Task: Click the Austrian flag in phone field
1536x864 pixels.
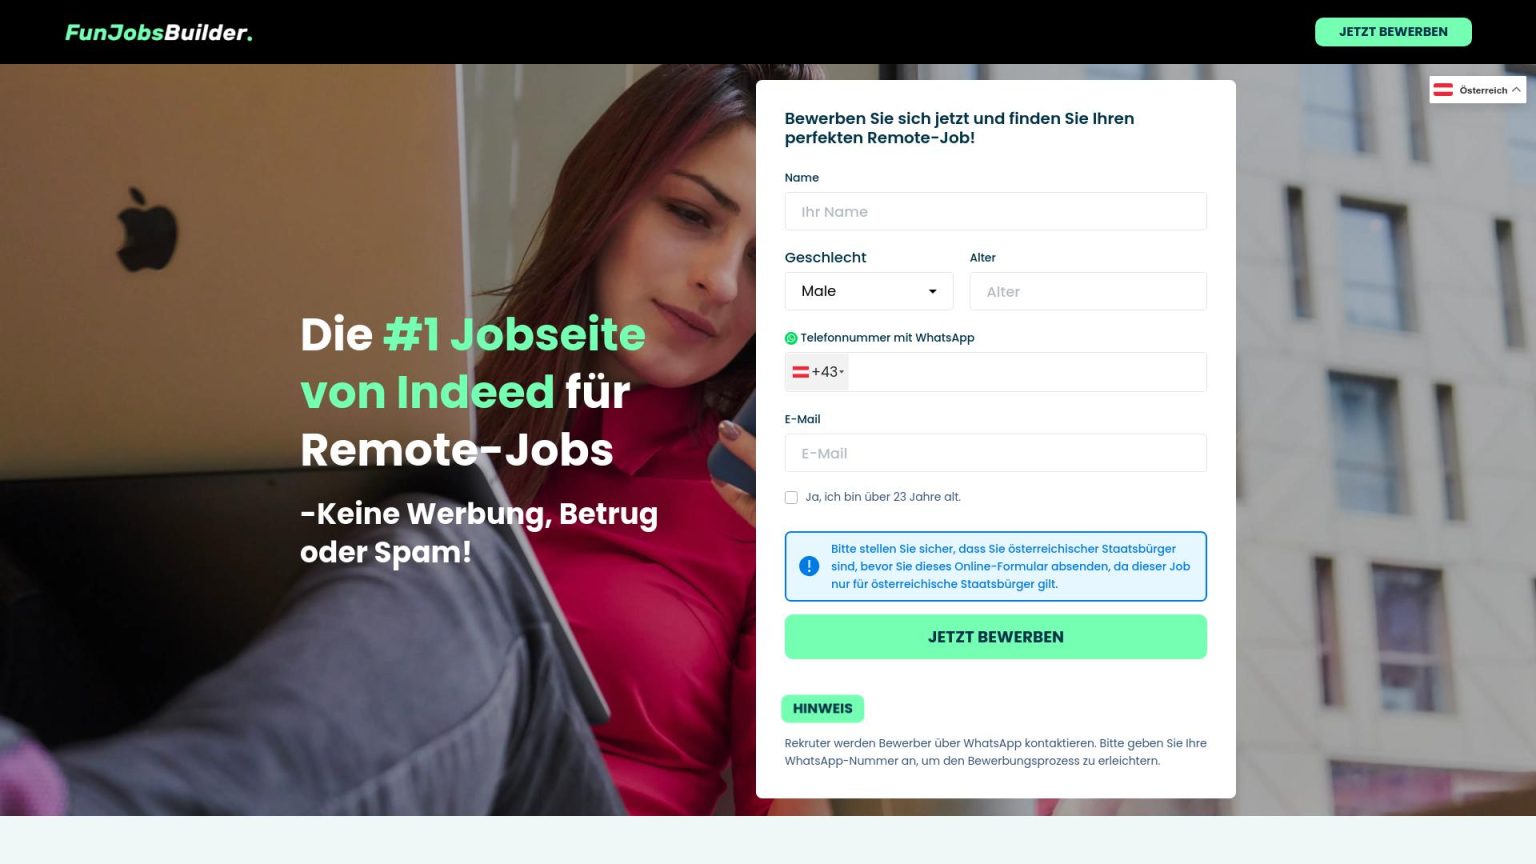Action: coord(801,372)
